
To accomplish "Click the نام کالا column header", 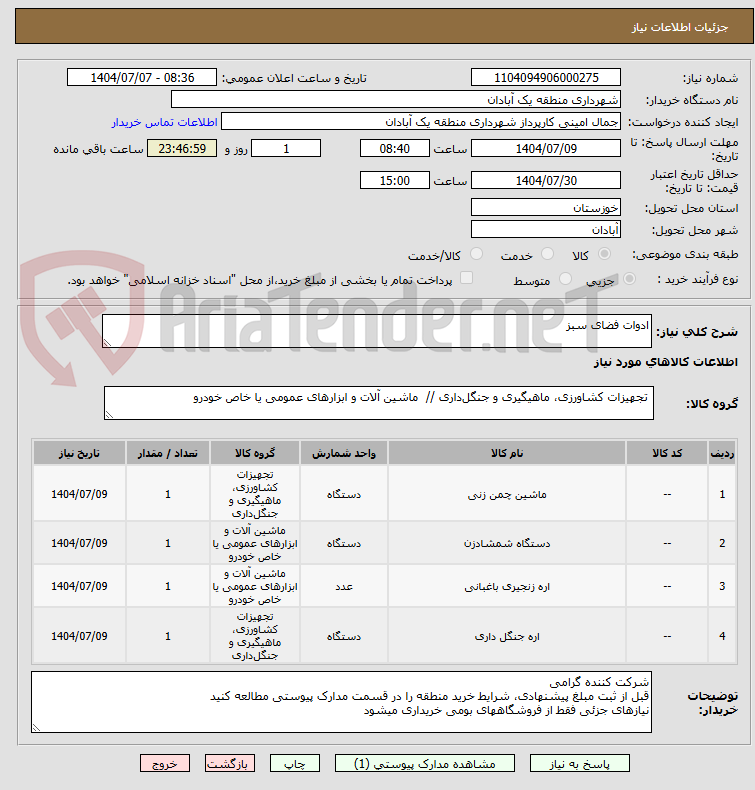I will pos(507,453).
